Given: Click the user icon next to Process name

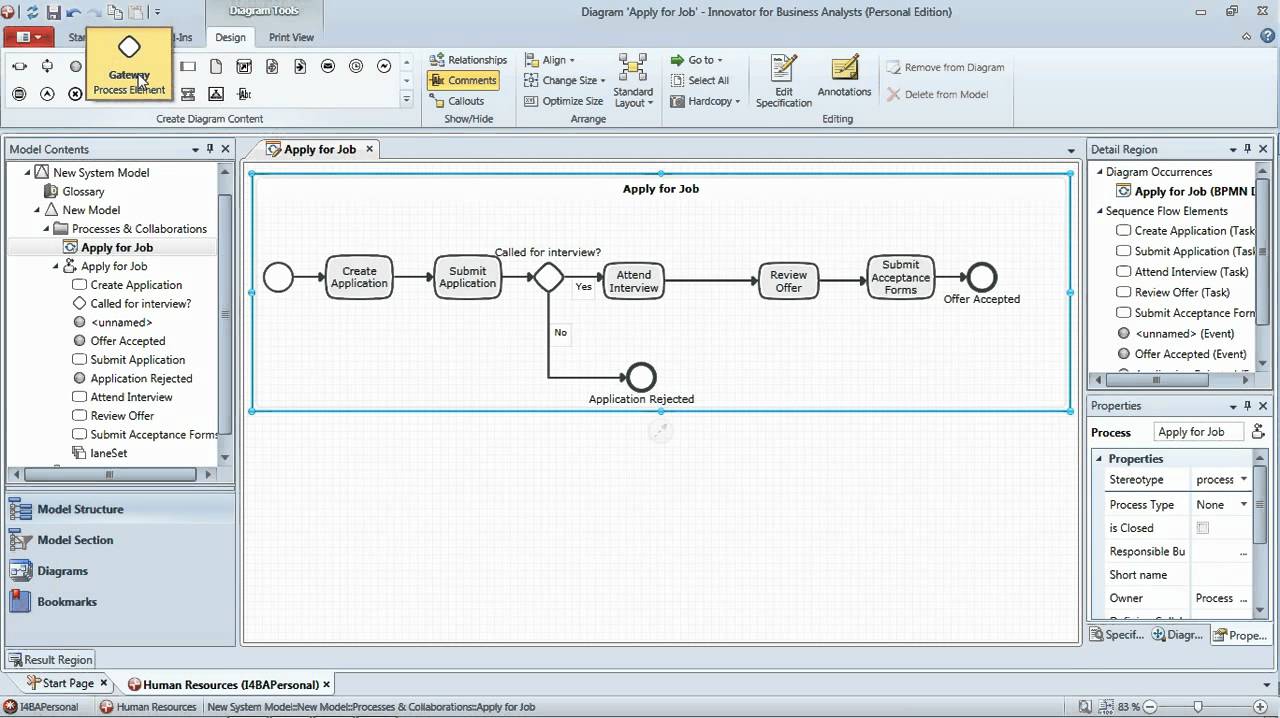Looking at the screenshot, I should pyautogui.click(x=1258, y=432).
